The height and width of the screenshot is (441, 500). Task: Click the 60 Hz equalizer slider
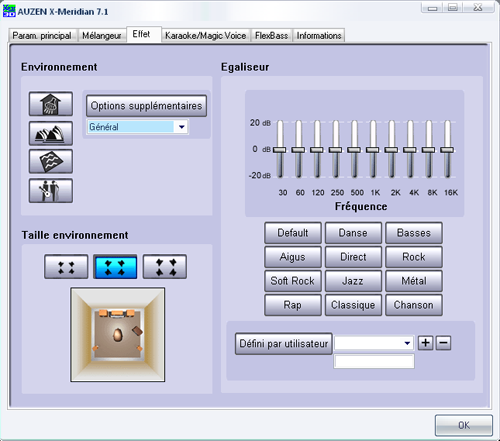click(298, 150)
